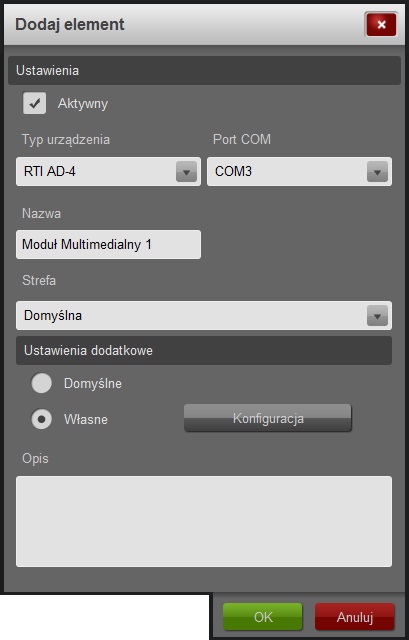Click the Strefa label
The image size is (409, 640).
point(39,280)
